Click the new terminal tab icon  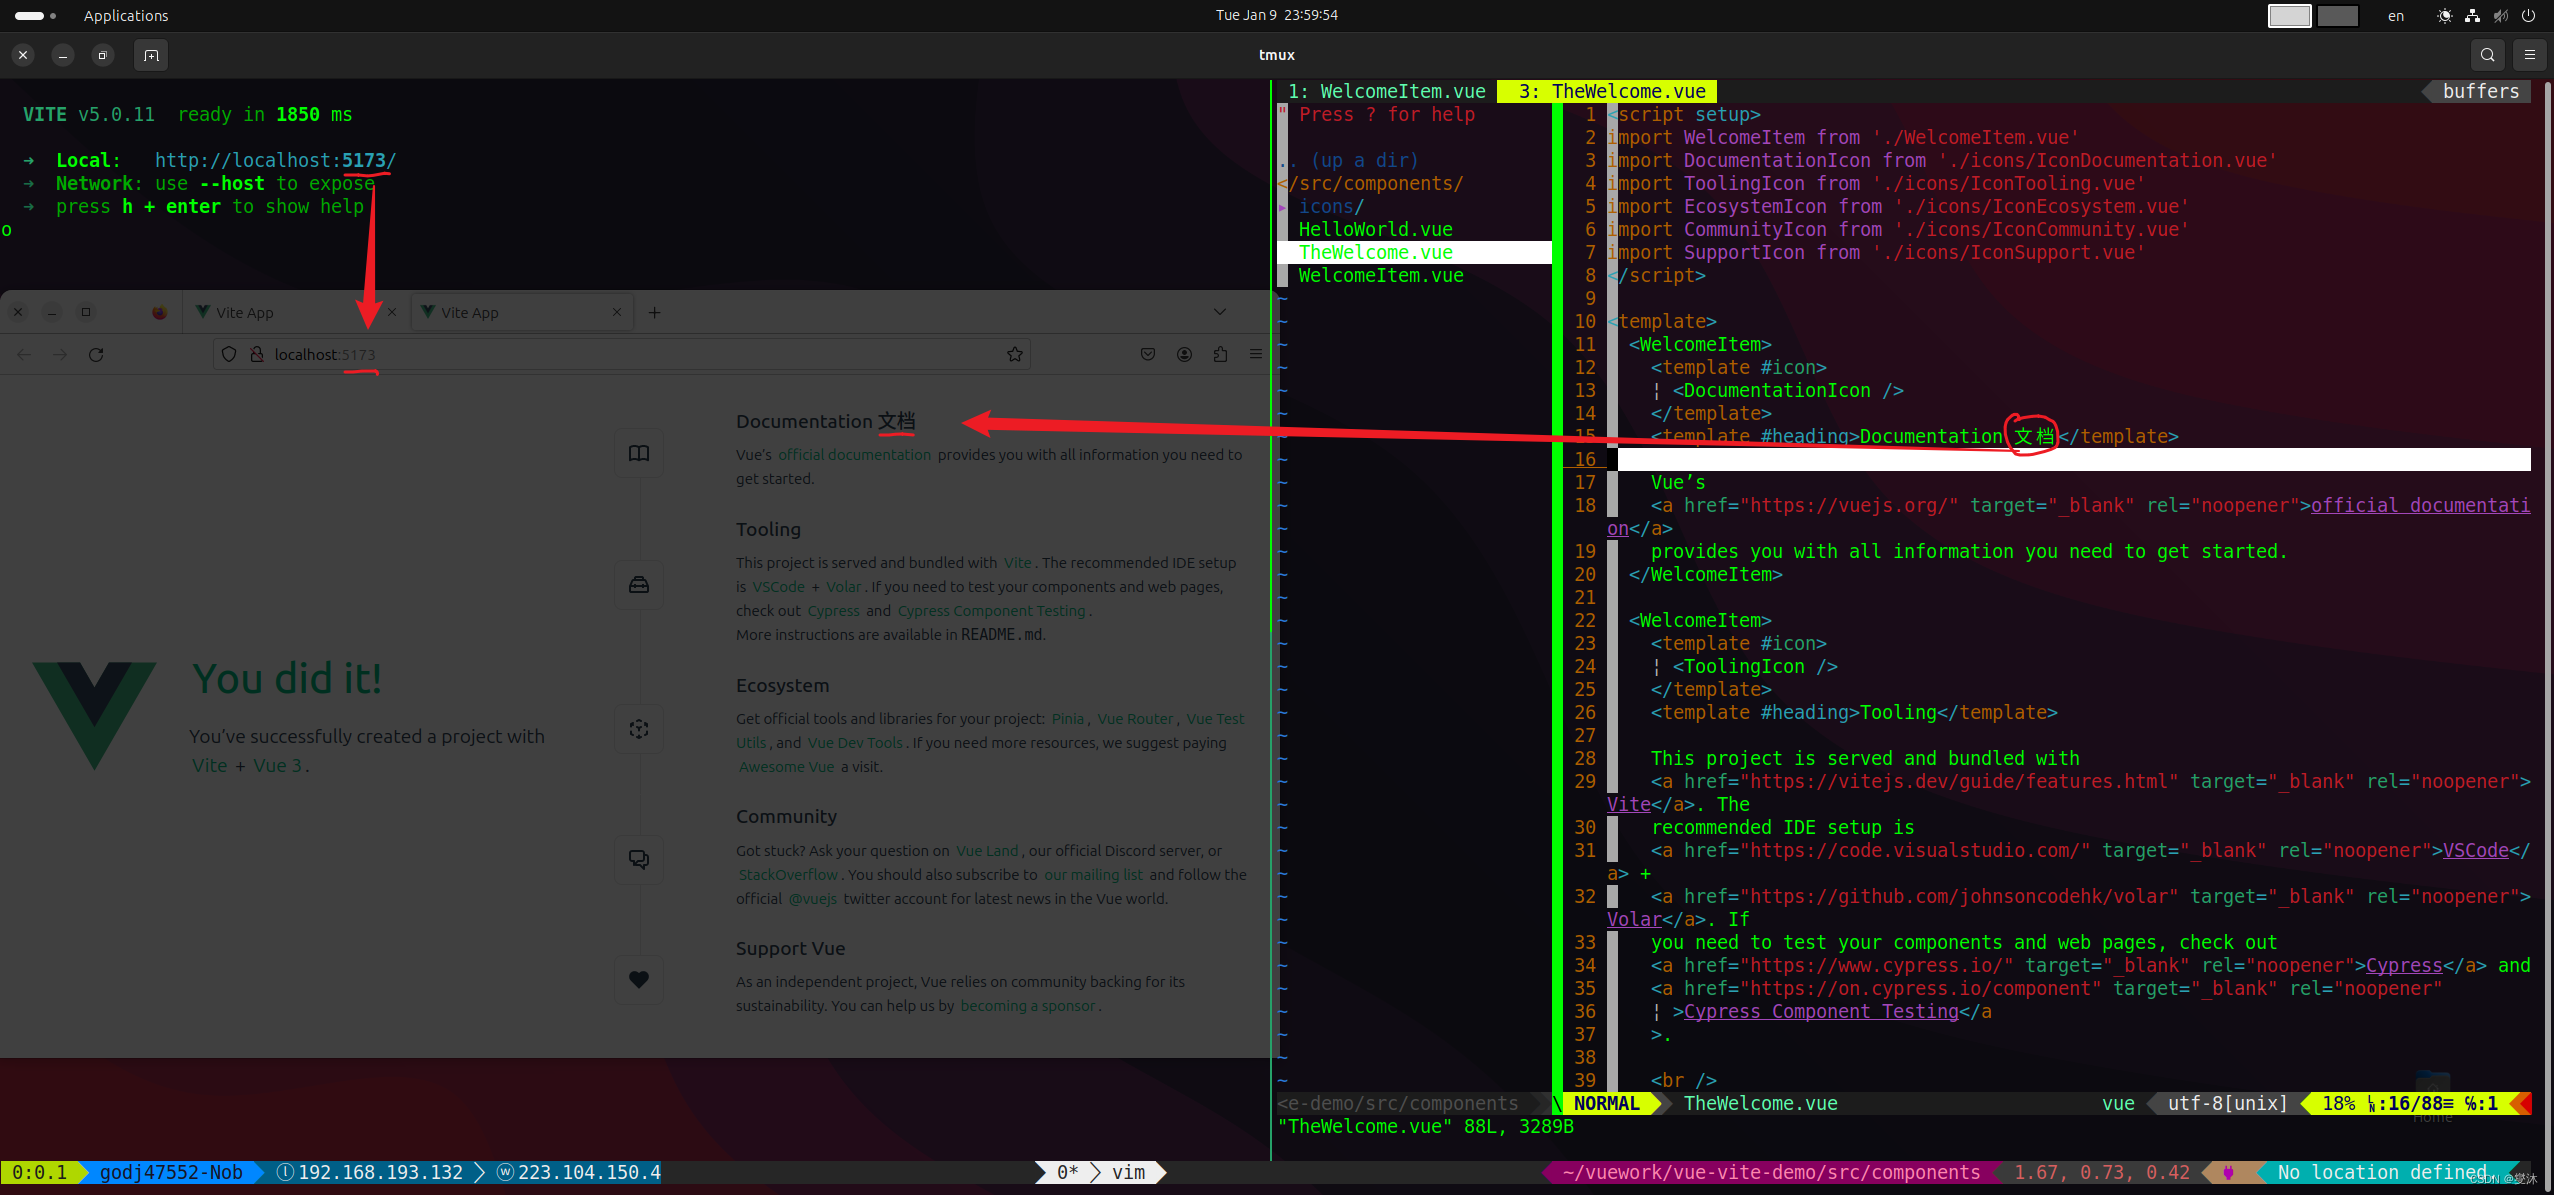point(151,55)
